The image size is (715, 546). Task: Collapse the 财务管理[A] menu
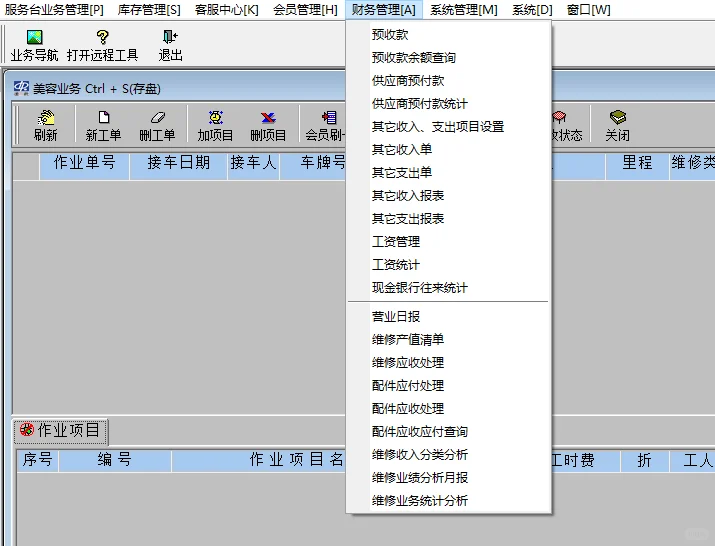[x=384, y=10]
